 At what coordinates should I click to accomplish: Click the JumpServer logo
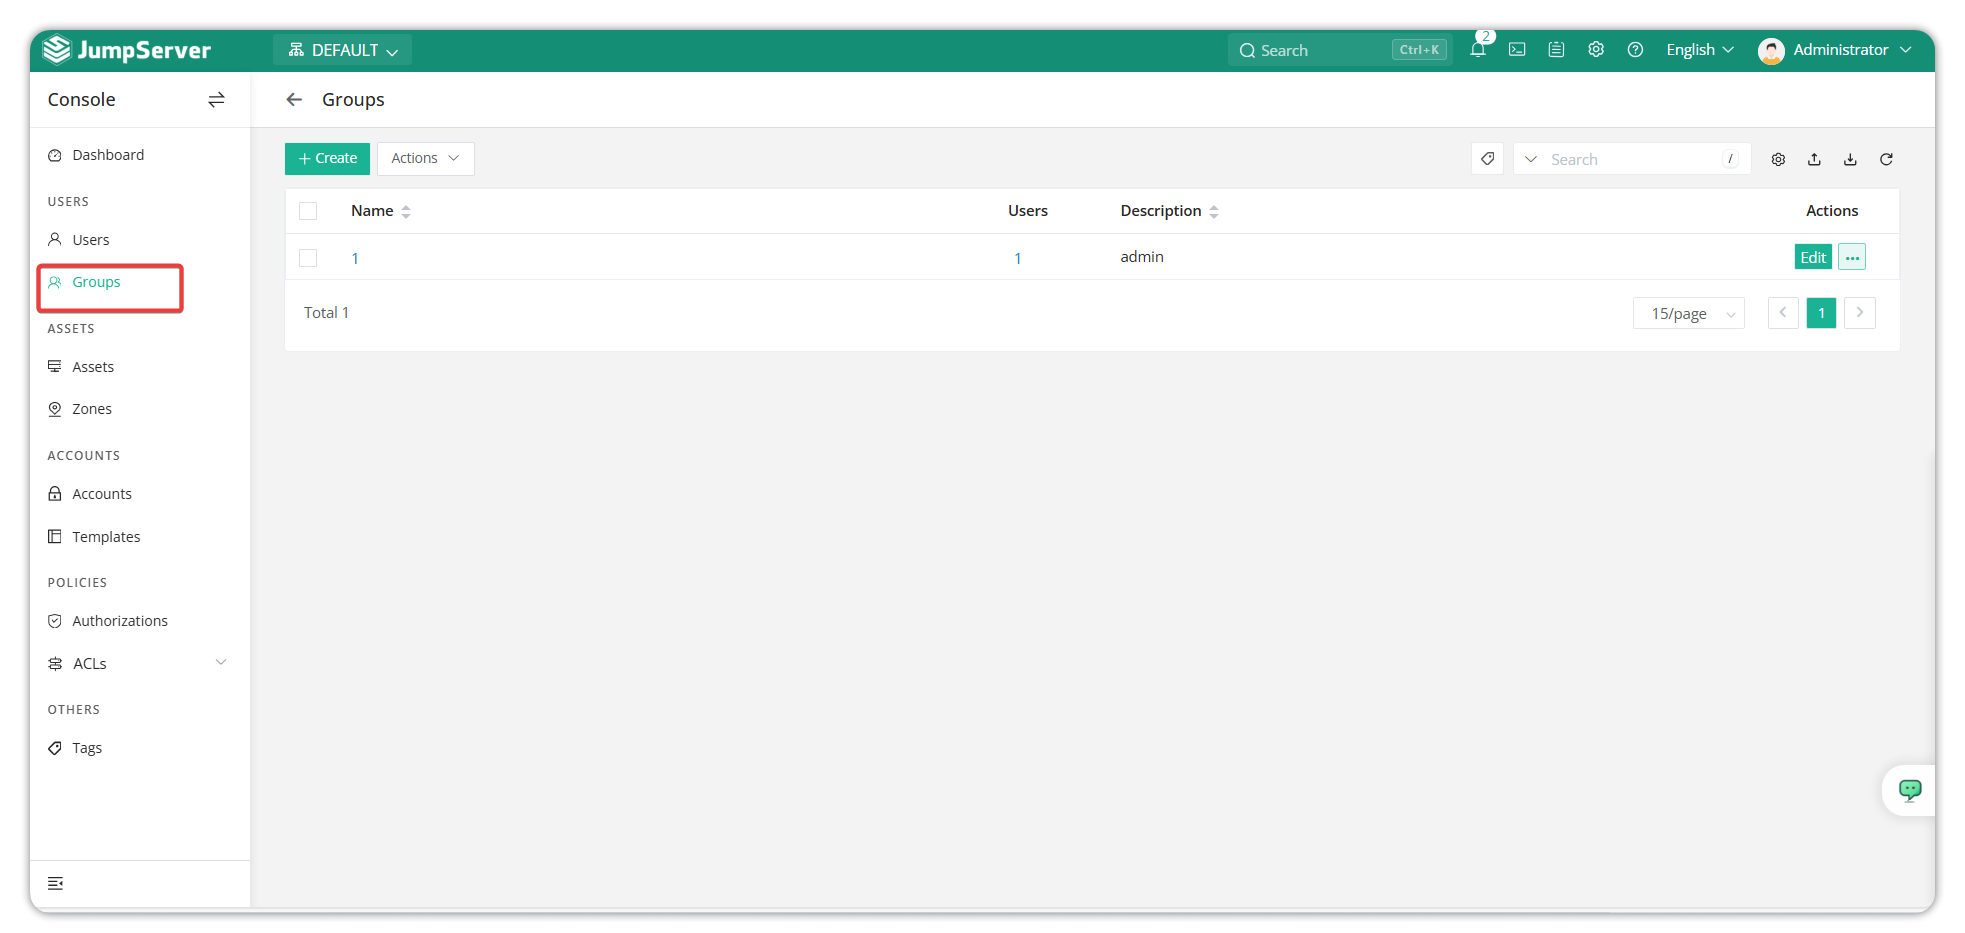pyautogui.click(x=127, y=50)
